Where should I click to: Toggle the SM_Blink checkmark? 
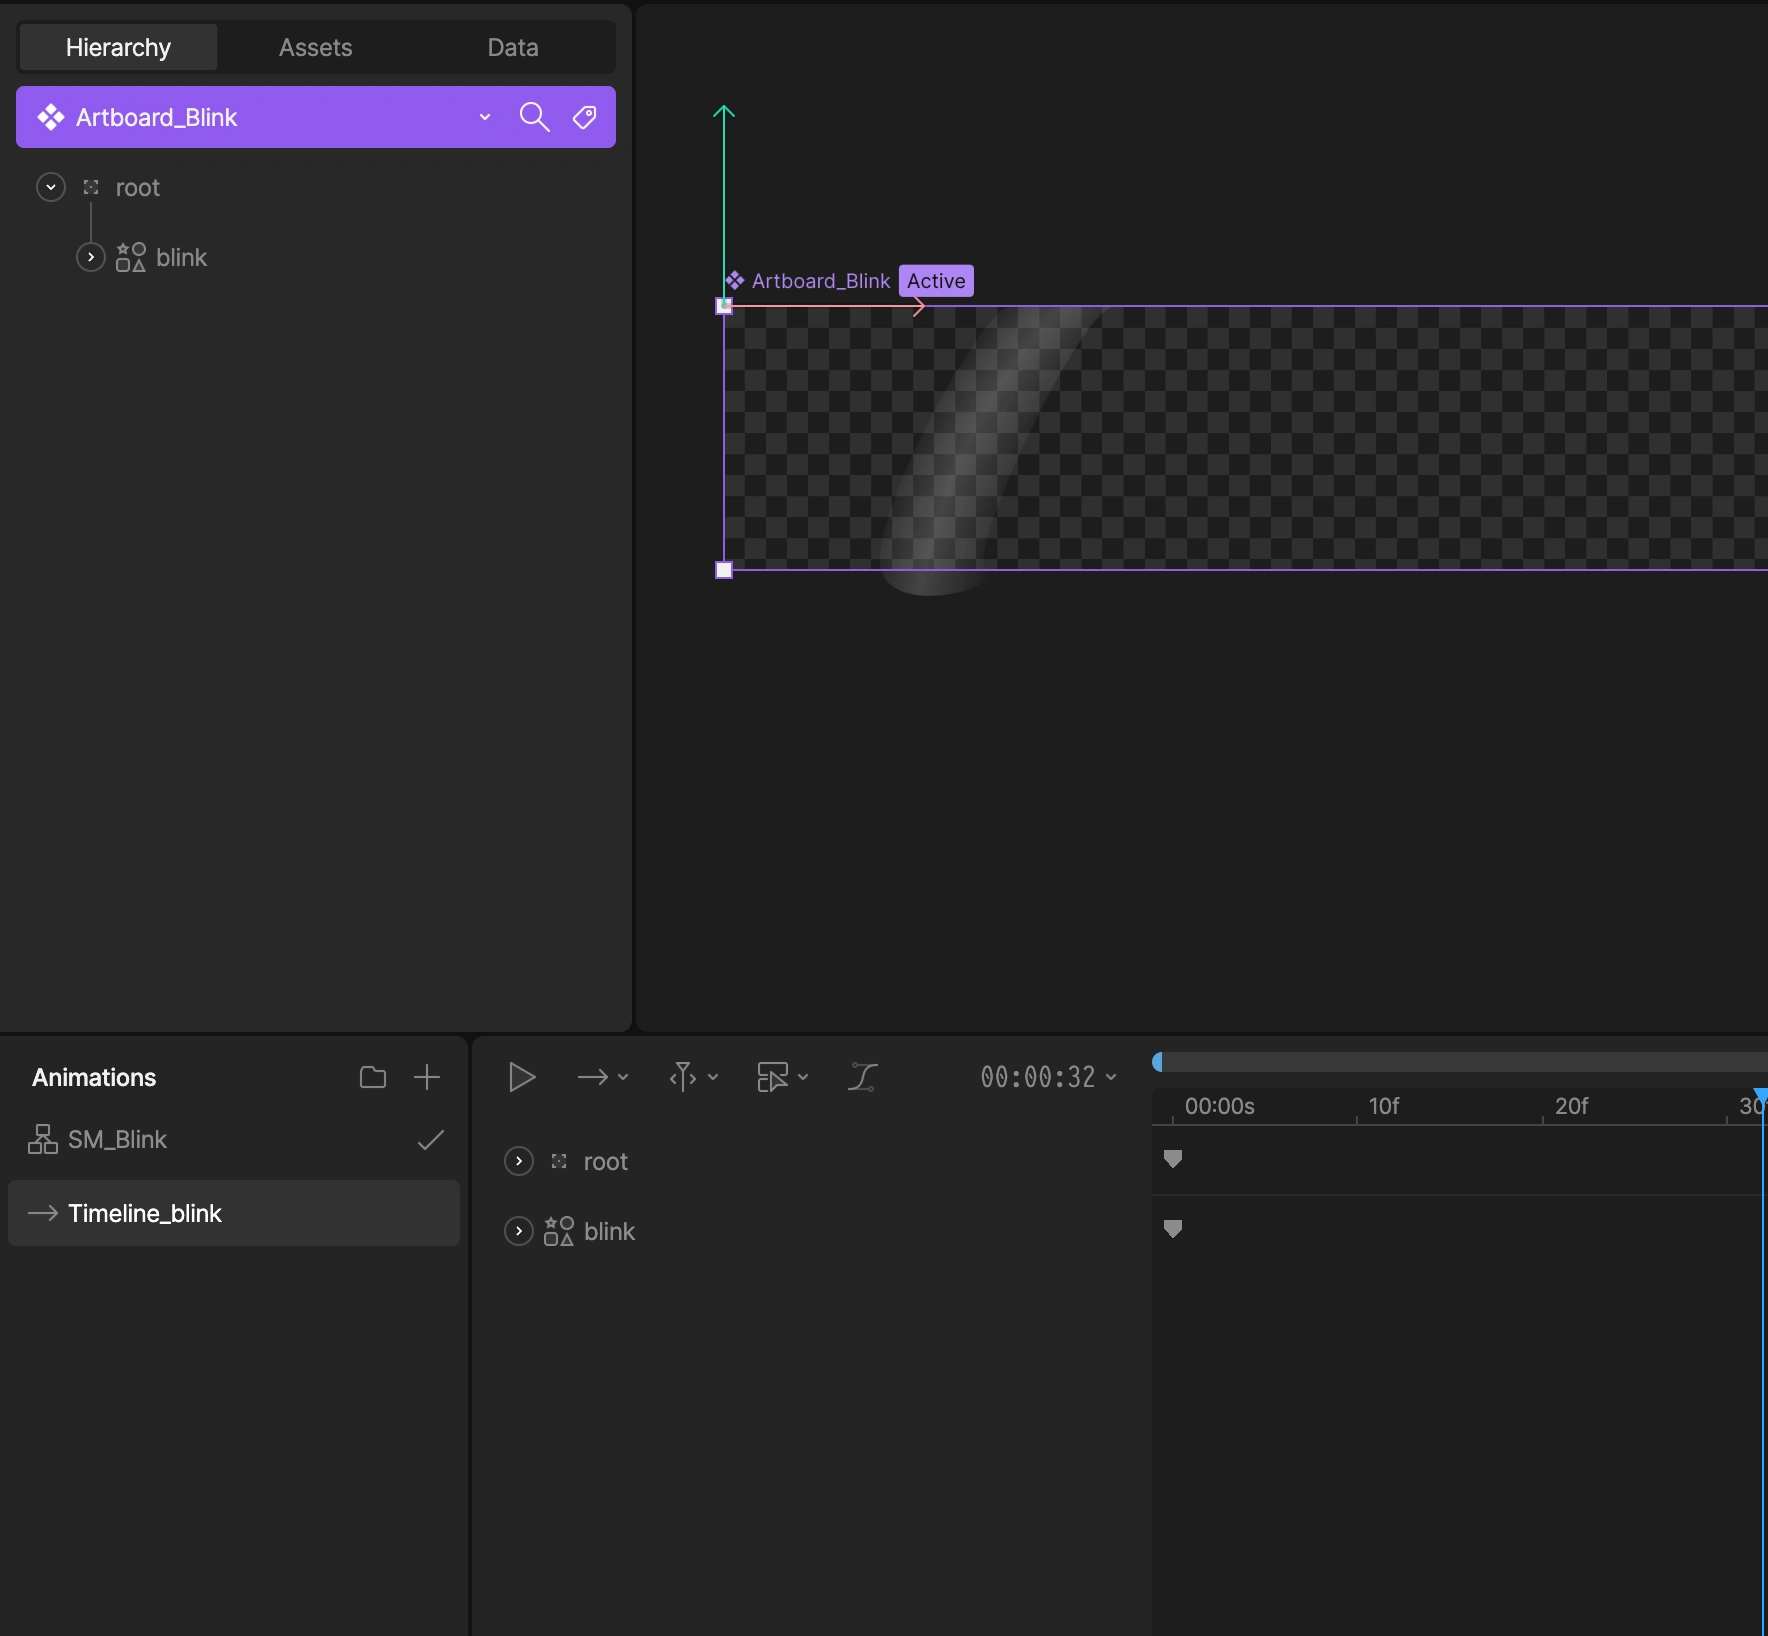point(430,1139)
